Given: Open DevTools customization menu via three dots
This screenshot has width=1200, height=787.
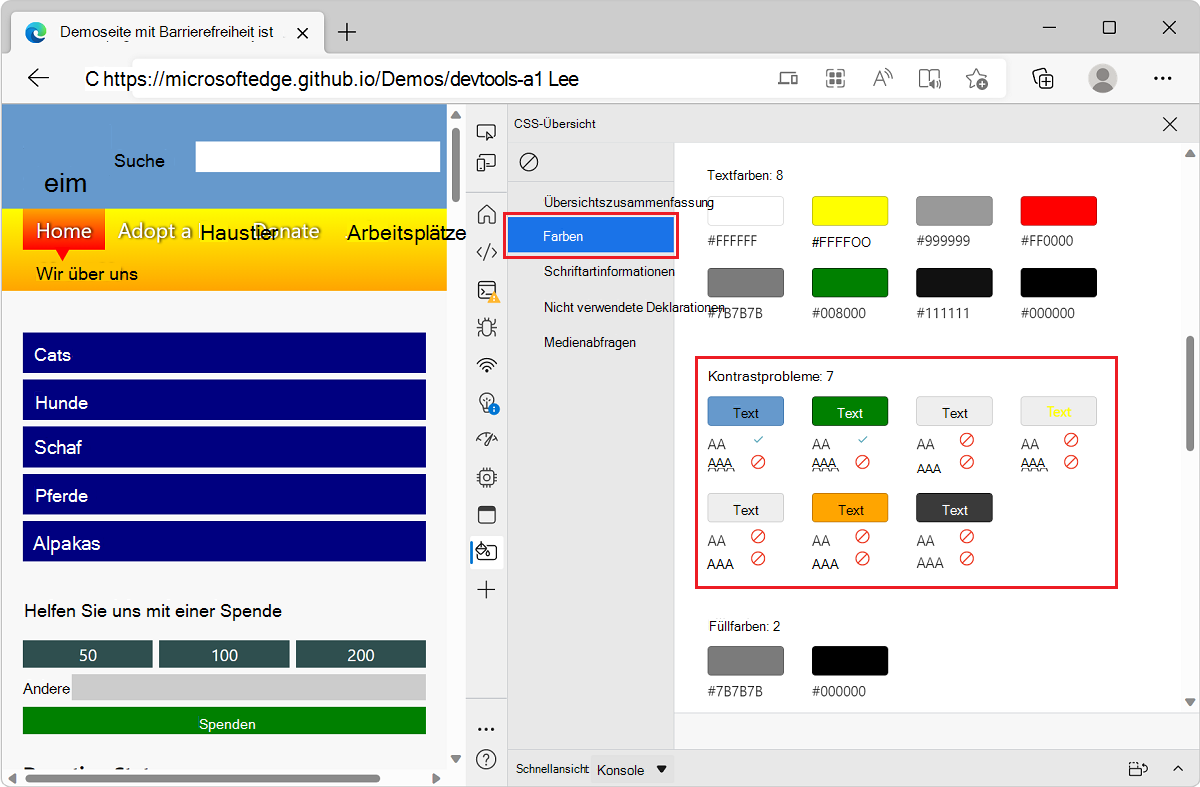Looking at the screenshot, I should [x=486, y=728].
